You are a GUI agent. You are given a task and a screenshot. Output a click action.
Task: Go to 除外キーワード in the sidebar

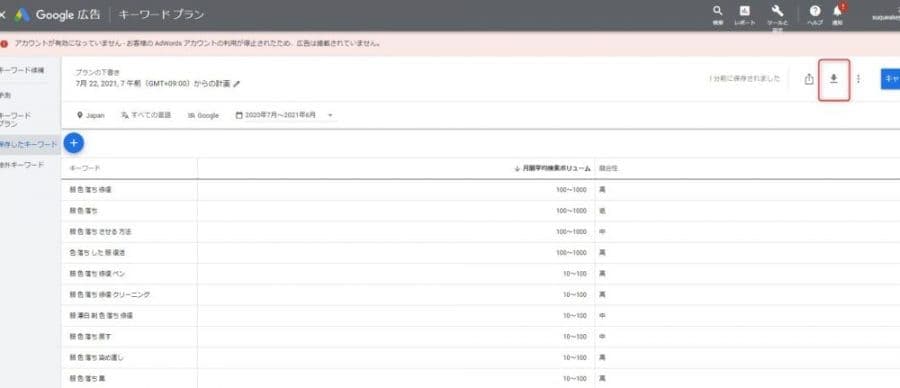22,165
